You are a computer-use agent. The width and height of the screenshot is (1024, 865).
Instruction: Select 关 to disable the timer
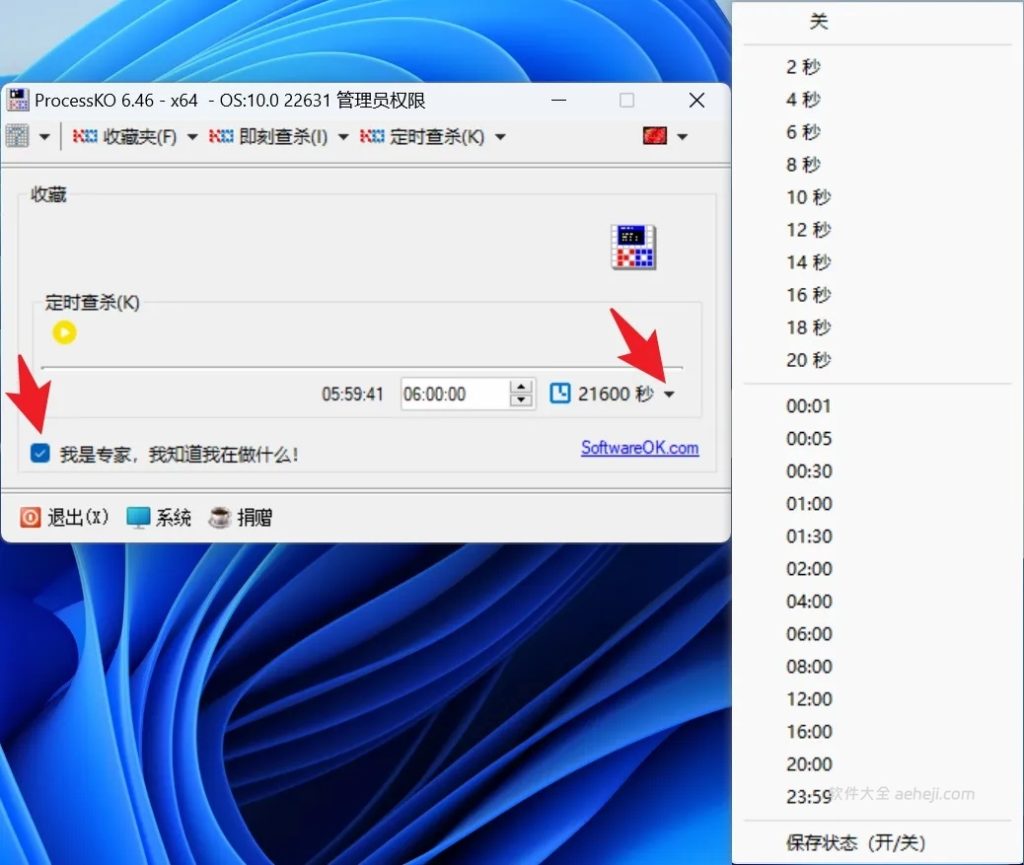click(x=819, y=21)
